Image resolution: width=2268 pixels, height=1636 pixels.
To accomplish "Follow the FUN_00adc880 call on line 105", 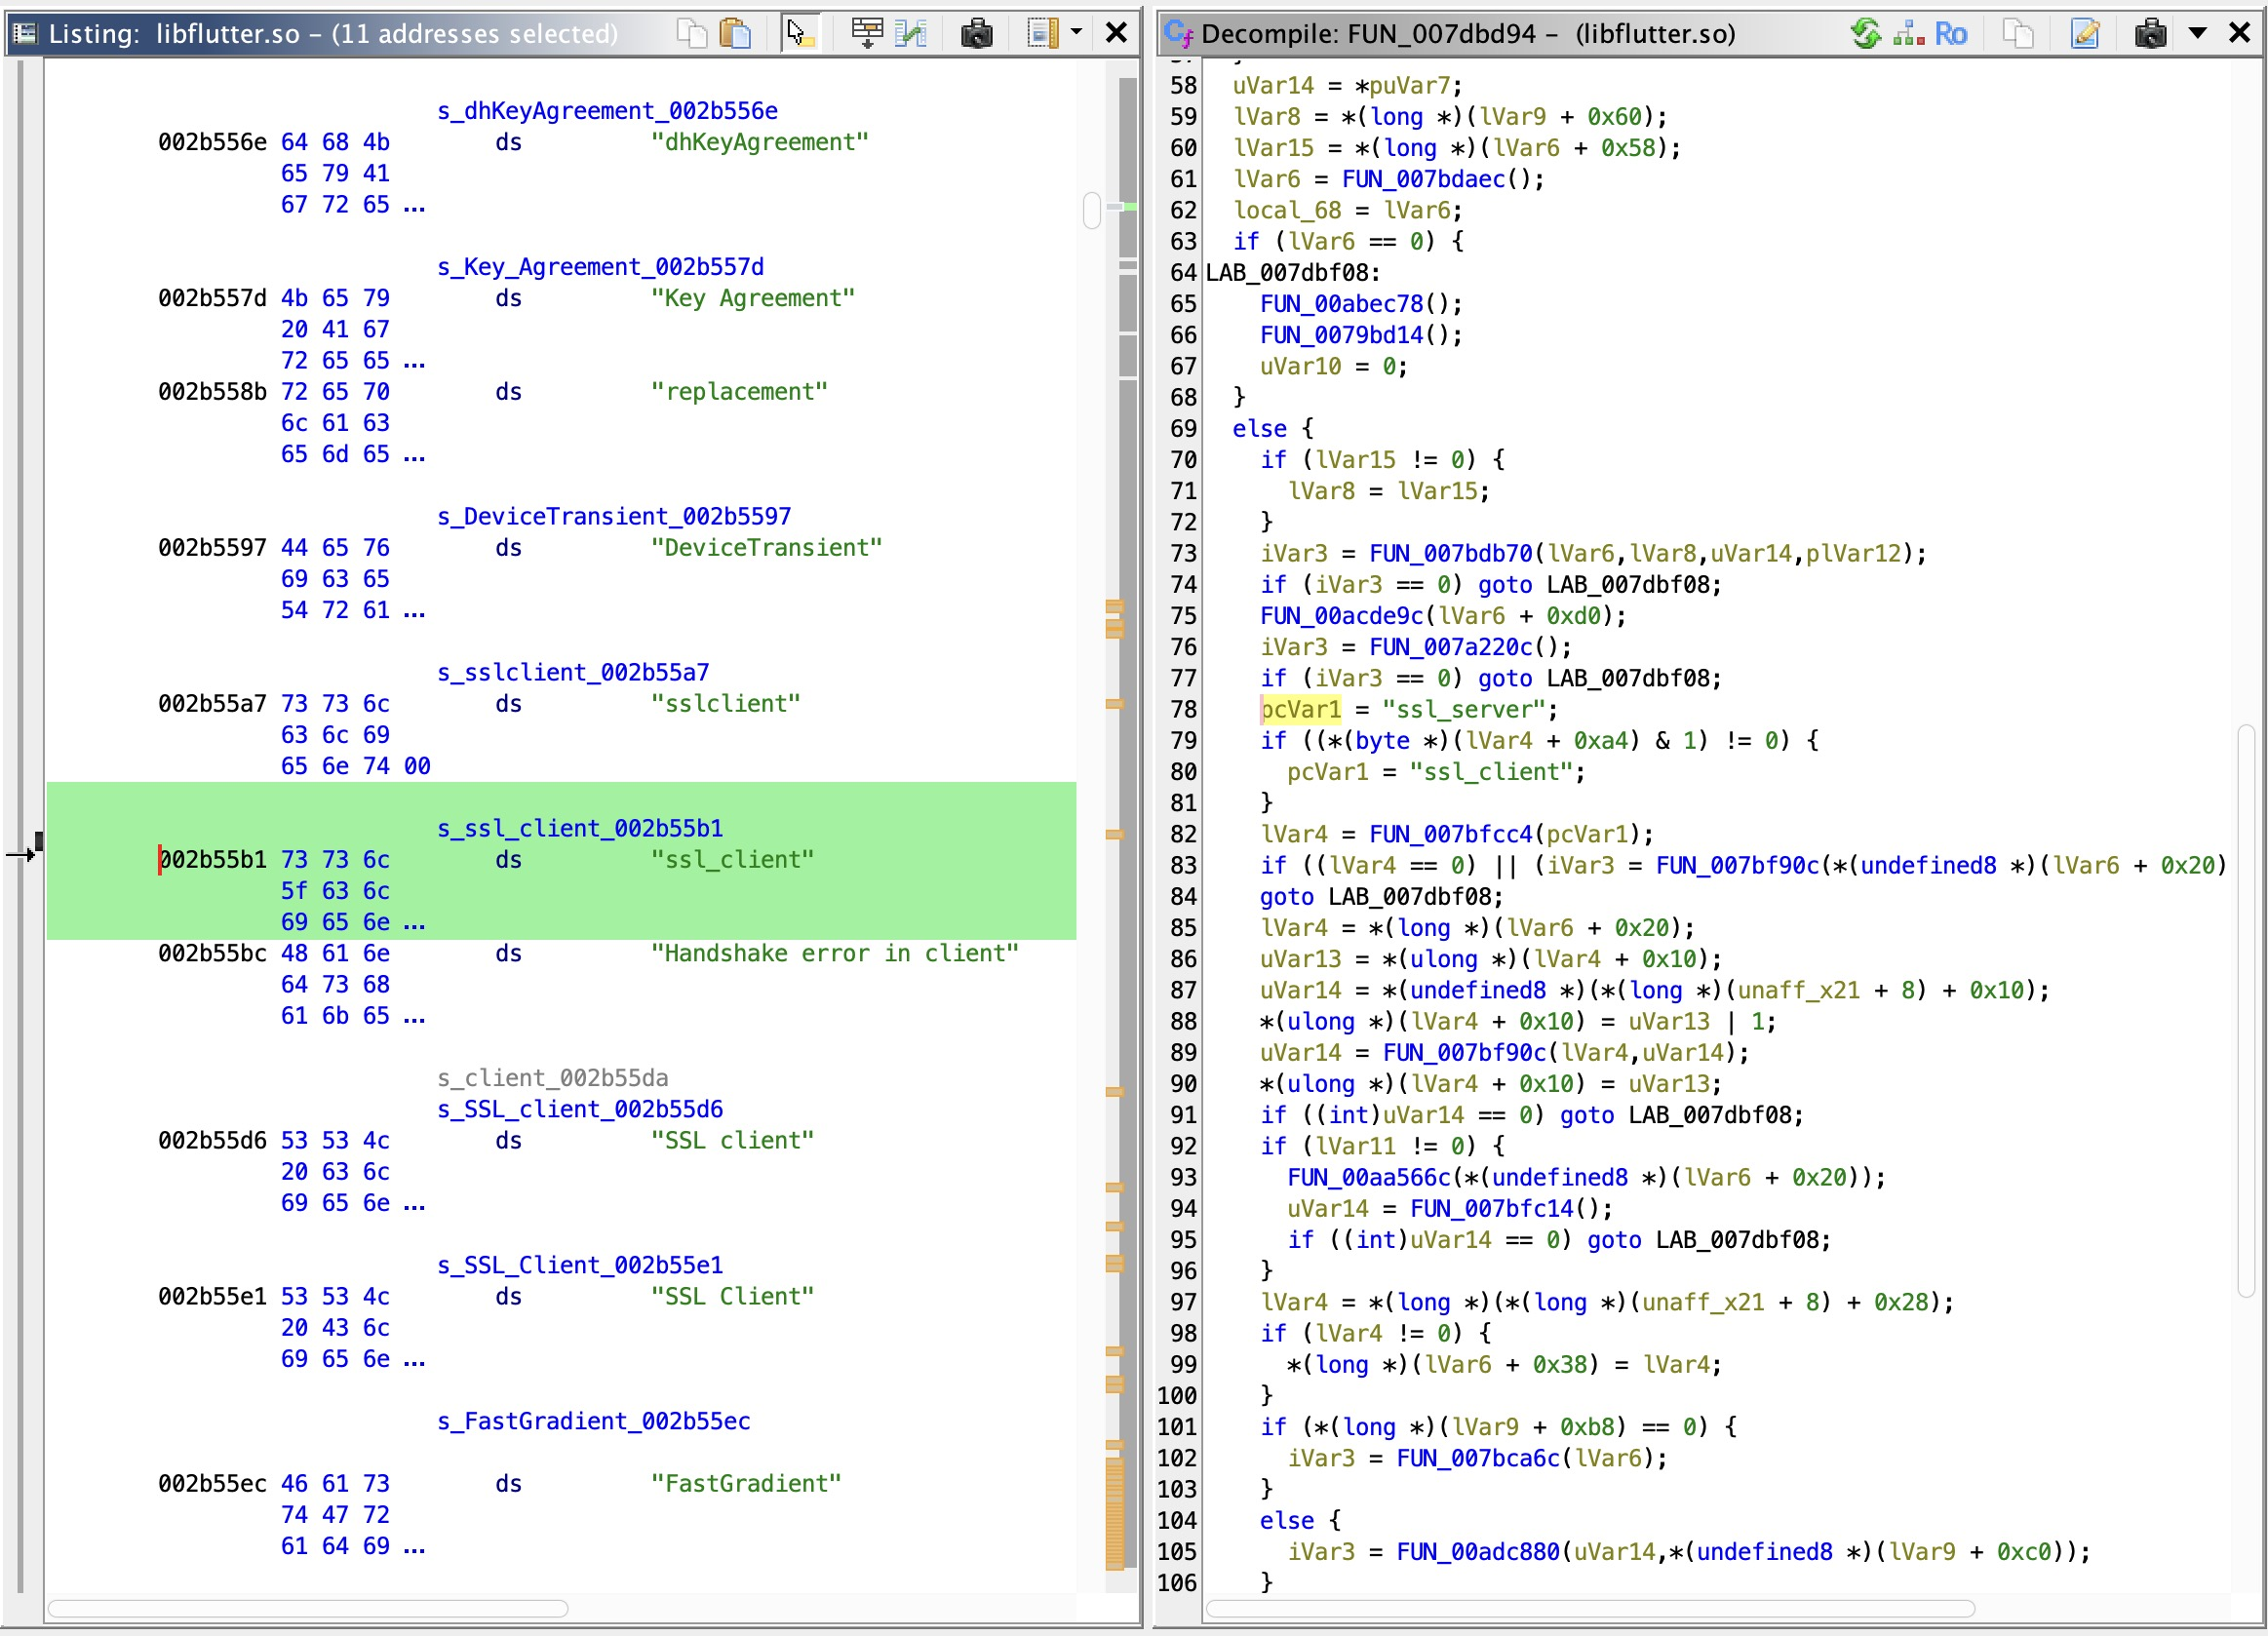I will point(1478,1552).
